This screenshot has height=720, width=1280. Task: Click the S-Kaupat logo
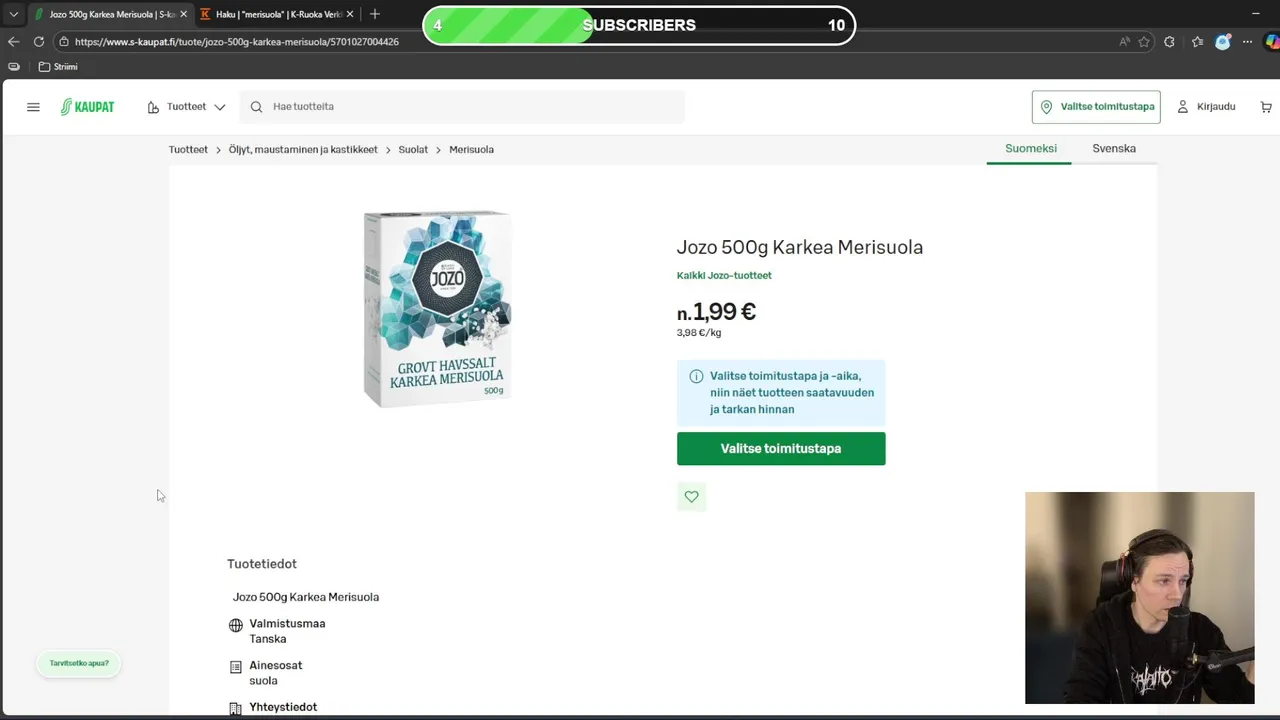87,107
